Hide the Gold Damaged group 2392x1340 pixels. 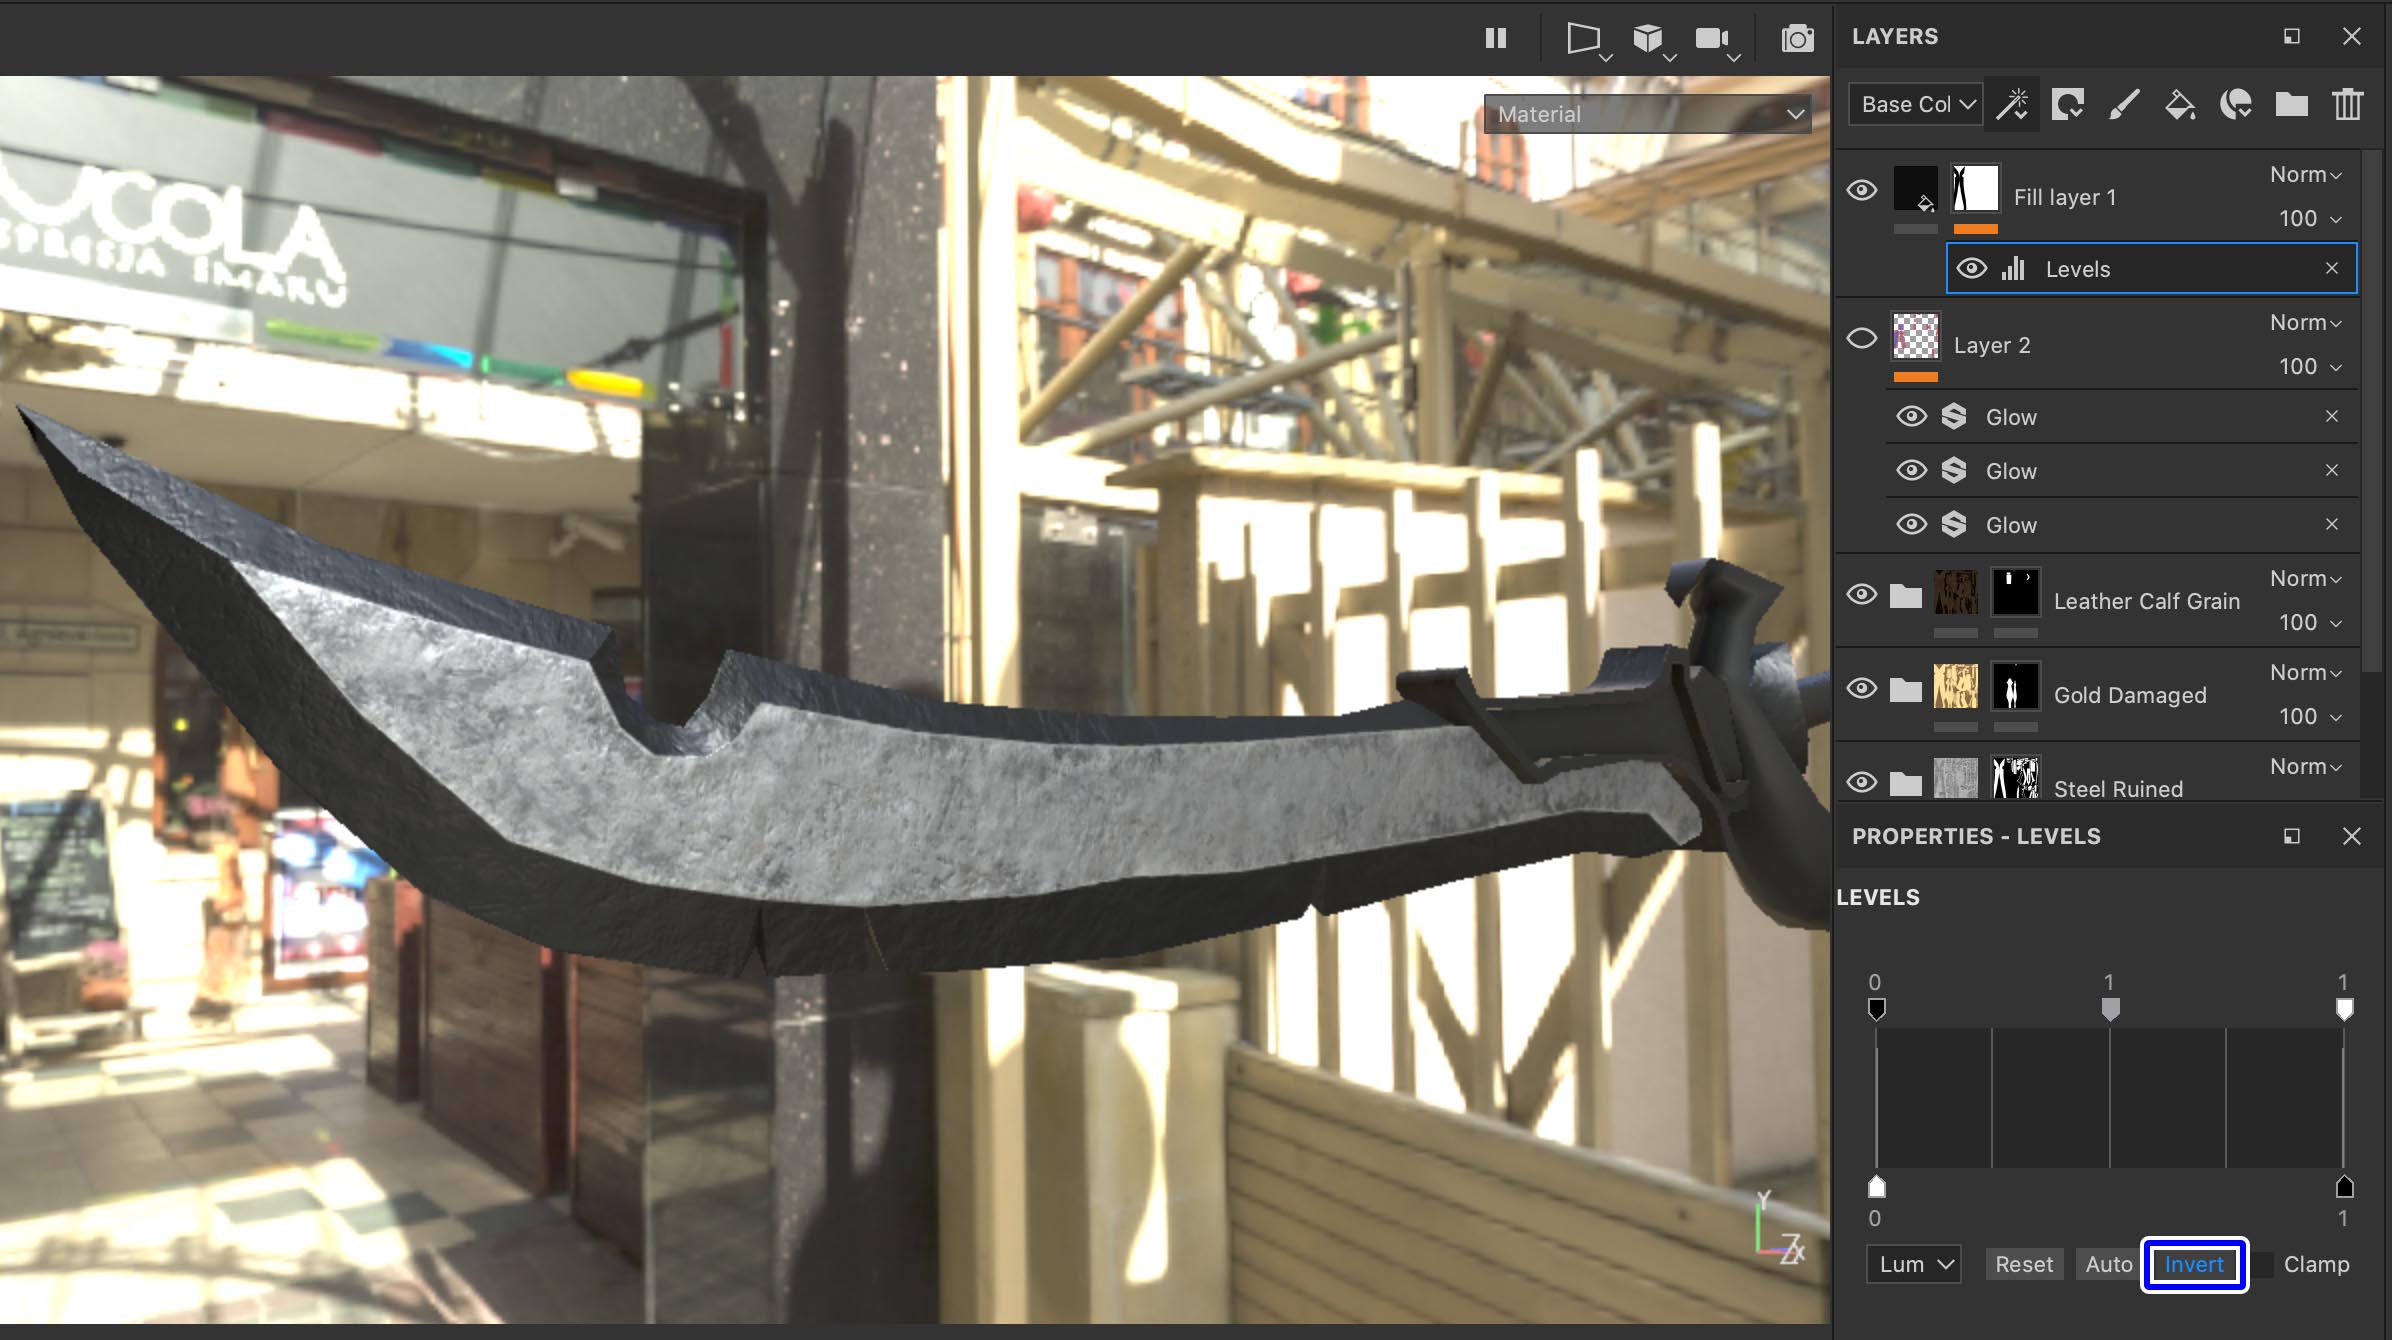[x=1862, y=688]
